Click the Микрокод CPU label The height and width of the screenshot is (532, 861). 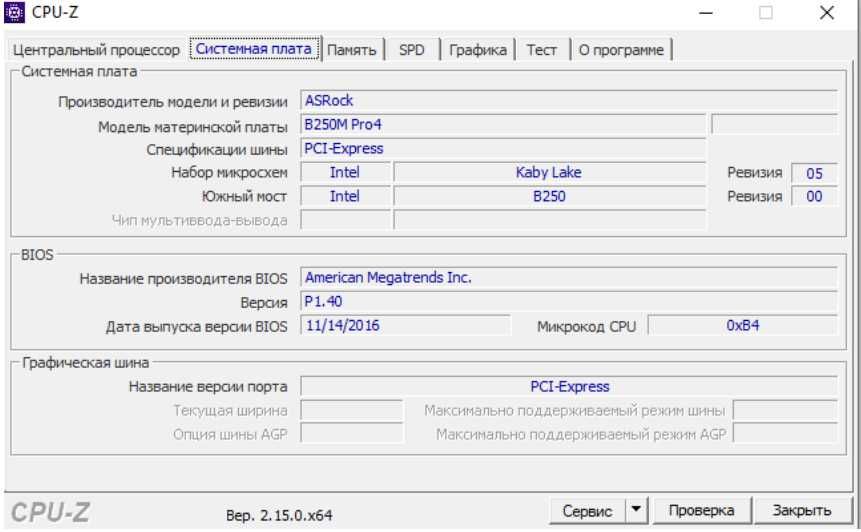(586, 327)
